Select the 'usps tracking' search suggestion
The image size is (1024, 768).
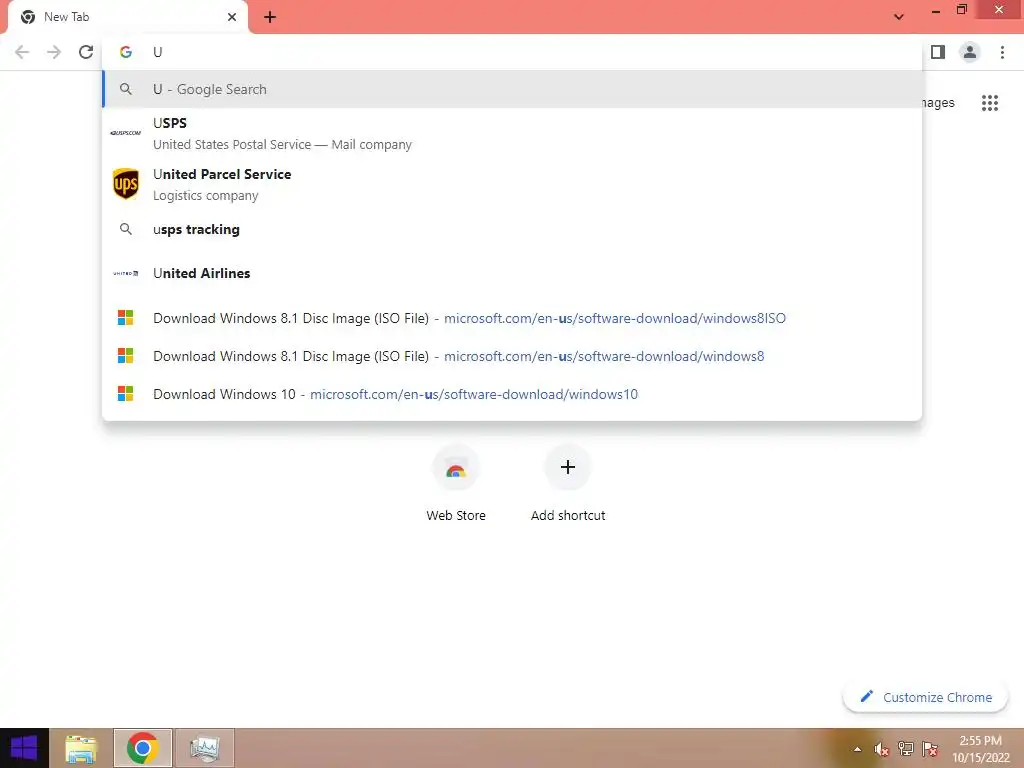click(512, 229)
